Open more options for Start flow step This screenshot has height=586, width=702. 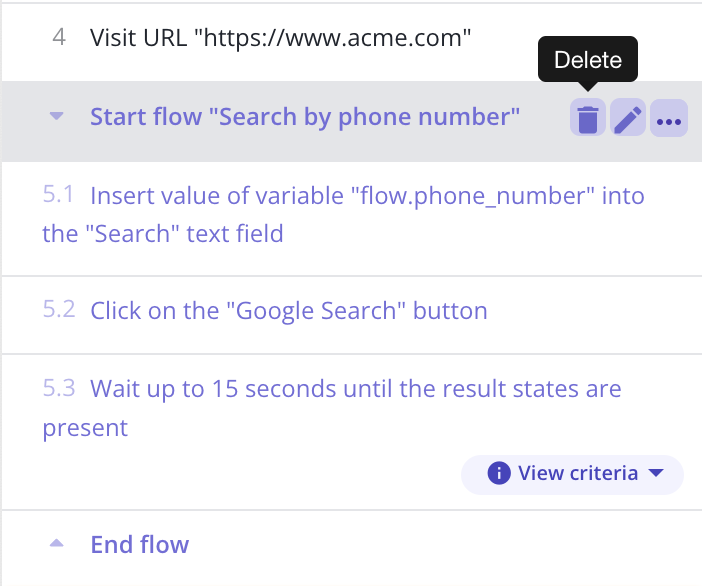tap(668, 120)
